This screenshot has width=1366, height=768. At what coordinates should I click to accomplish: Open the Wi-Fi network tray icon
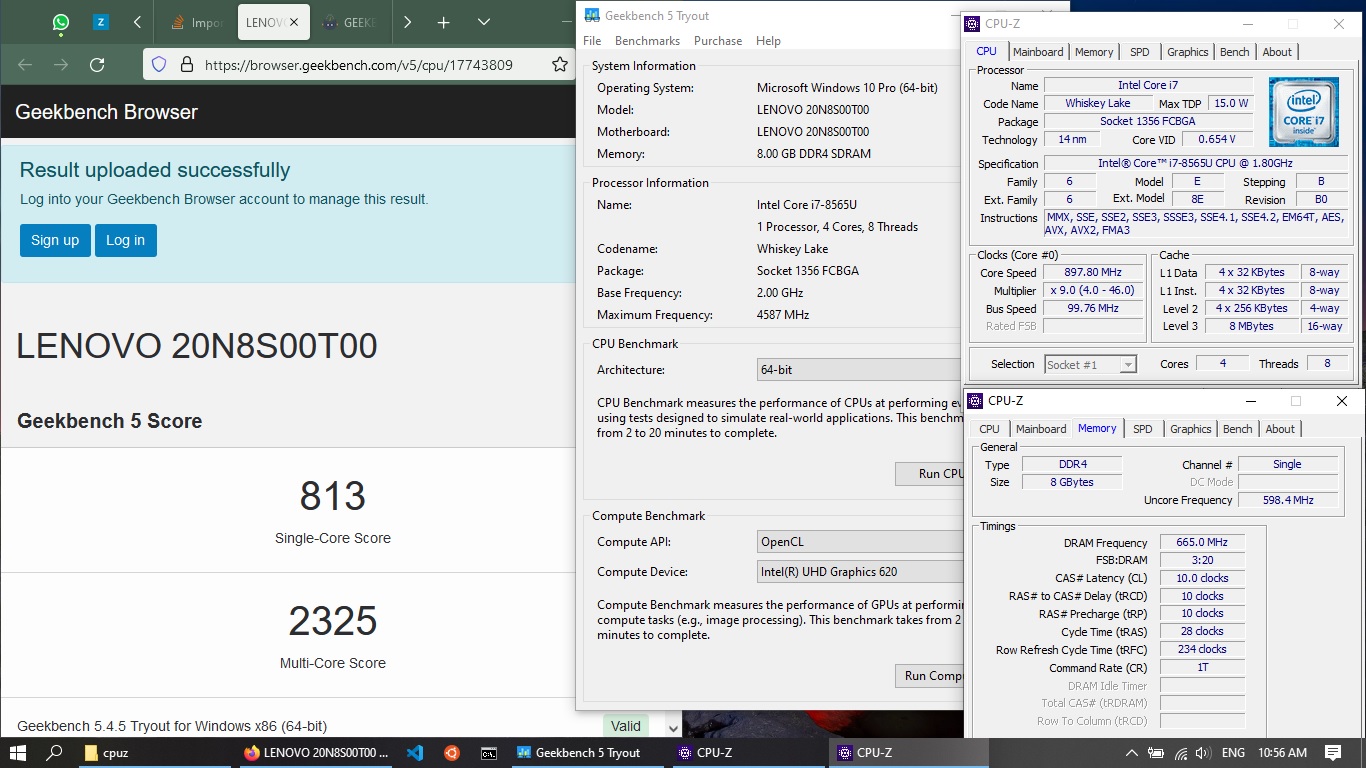1180,753
